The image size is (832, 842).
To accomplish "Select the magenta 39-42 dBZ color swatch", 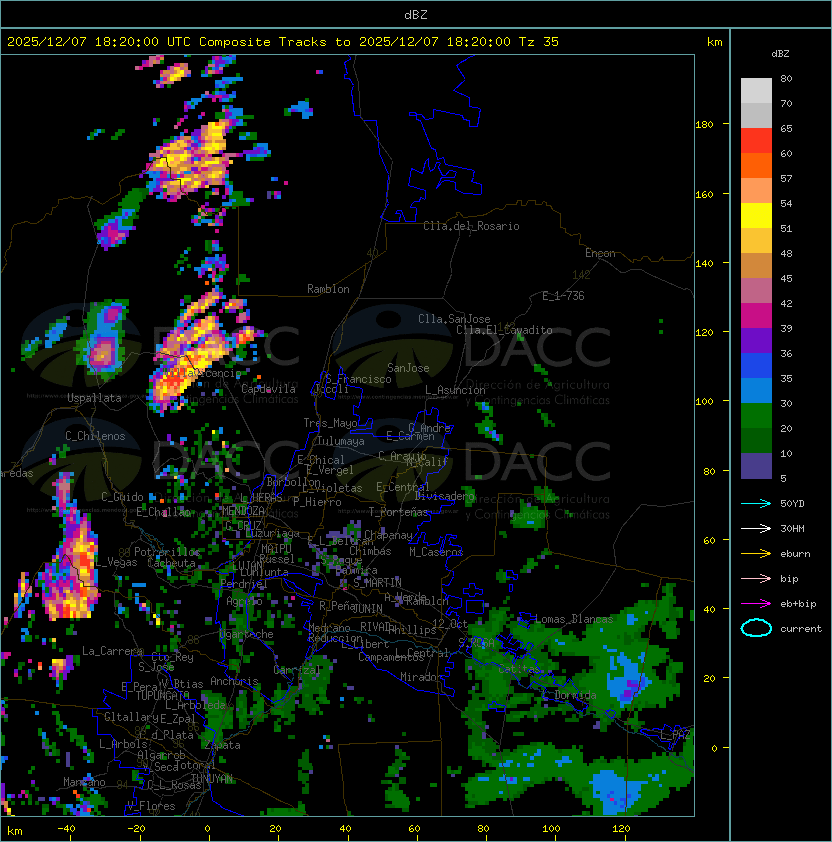I will pos(756,316).
